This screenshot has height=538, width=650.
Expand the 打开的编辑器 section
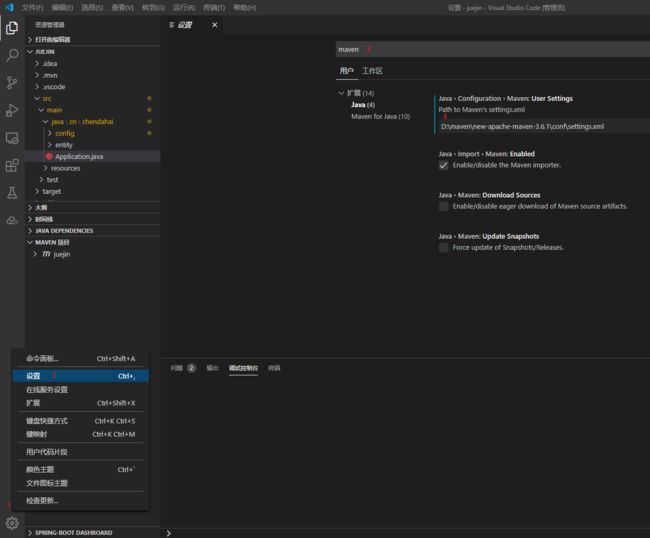(x=30, y=39)
